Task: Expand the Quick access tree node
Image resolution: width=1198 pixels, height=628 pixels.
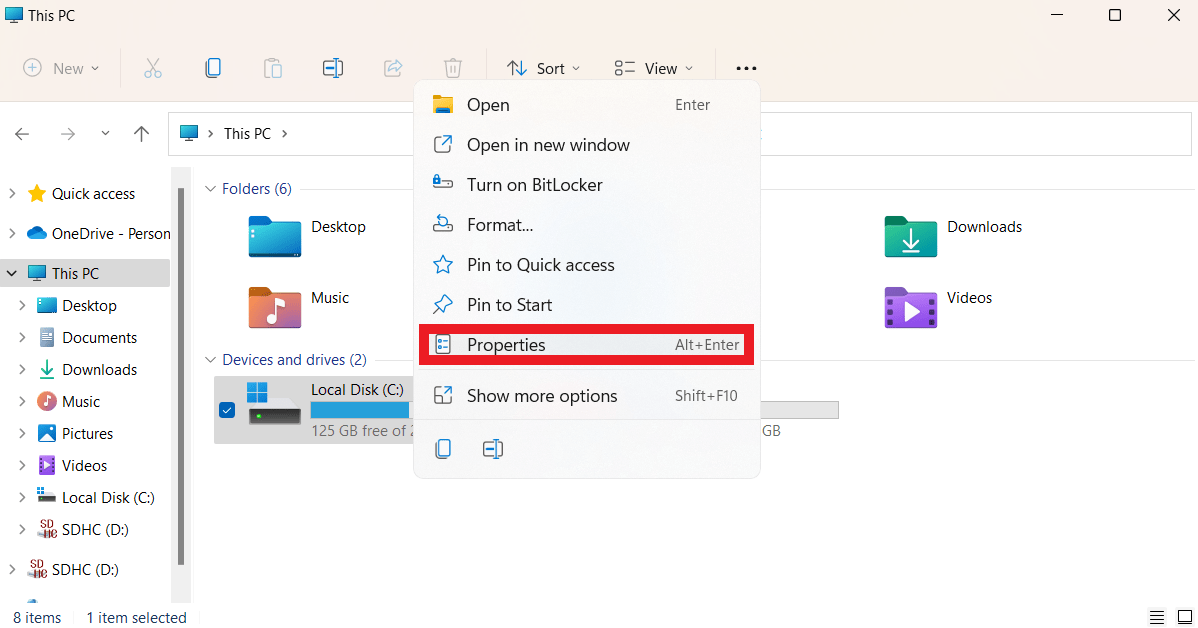Action: (x=12, y=194)
